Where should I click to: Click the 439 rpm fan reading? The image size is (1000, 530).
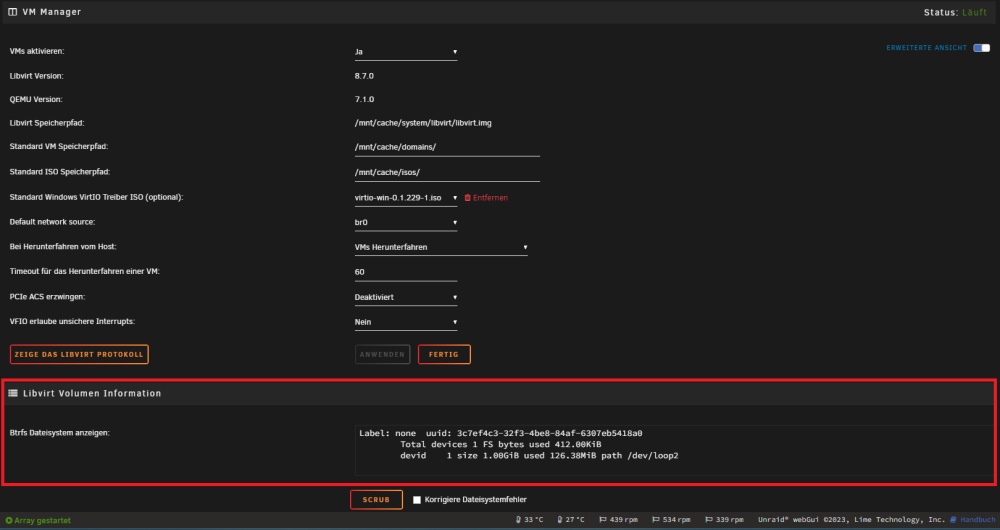click(x=623, y=520)
